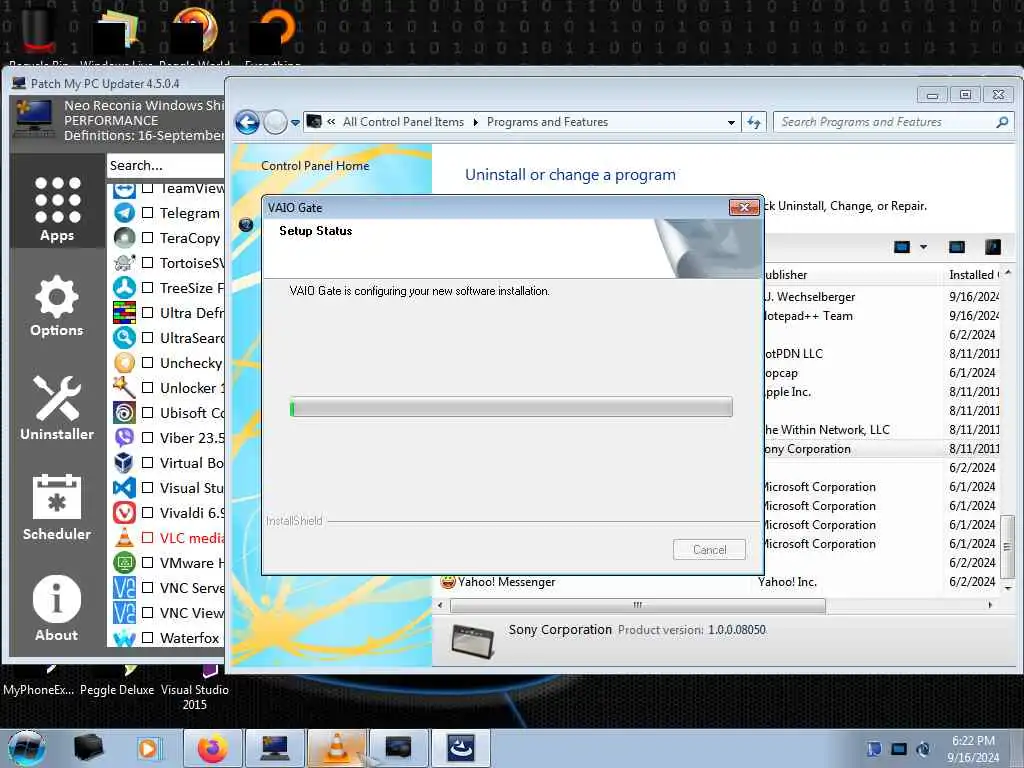
Task: Click the horizontal scrollbar in programs list
Action: 637,605
